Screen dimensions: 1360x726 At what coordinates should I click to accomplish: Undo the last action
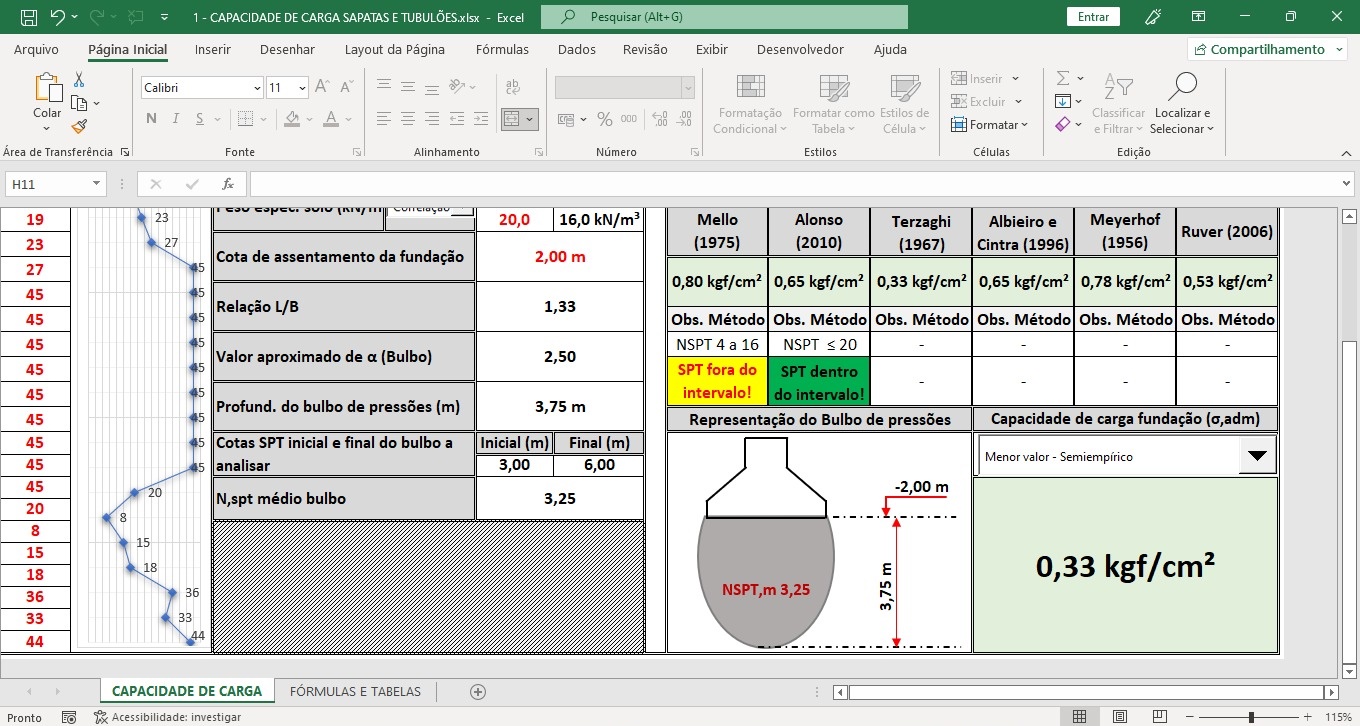coord(57,17)
